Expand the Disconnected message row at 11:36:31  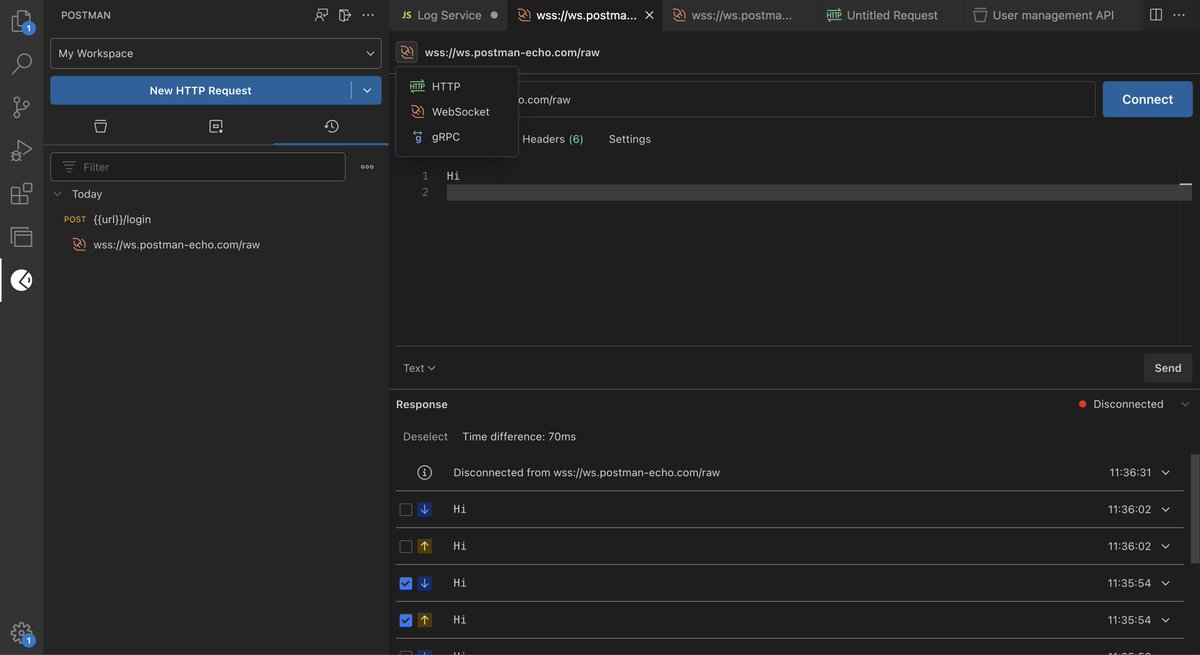[1165, 472]
